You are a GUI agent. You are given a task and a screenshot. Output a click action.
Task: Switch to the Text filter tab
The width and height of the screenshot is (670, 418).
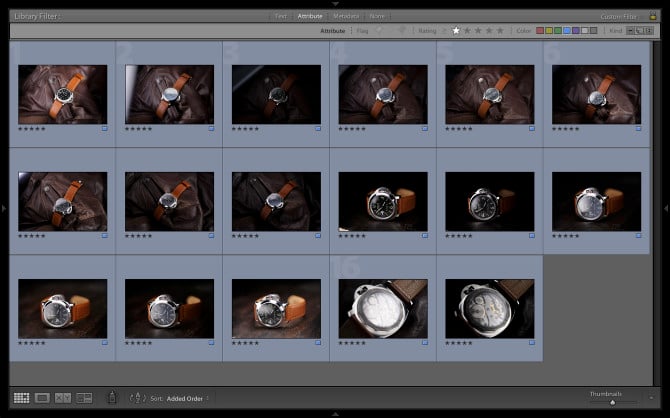pyautogui.click(x=280, y=16)
